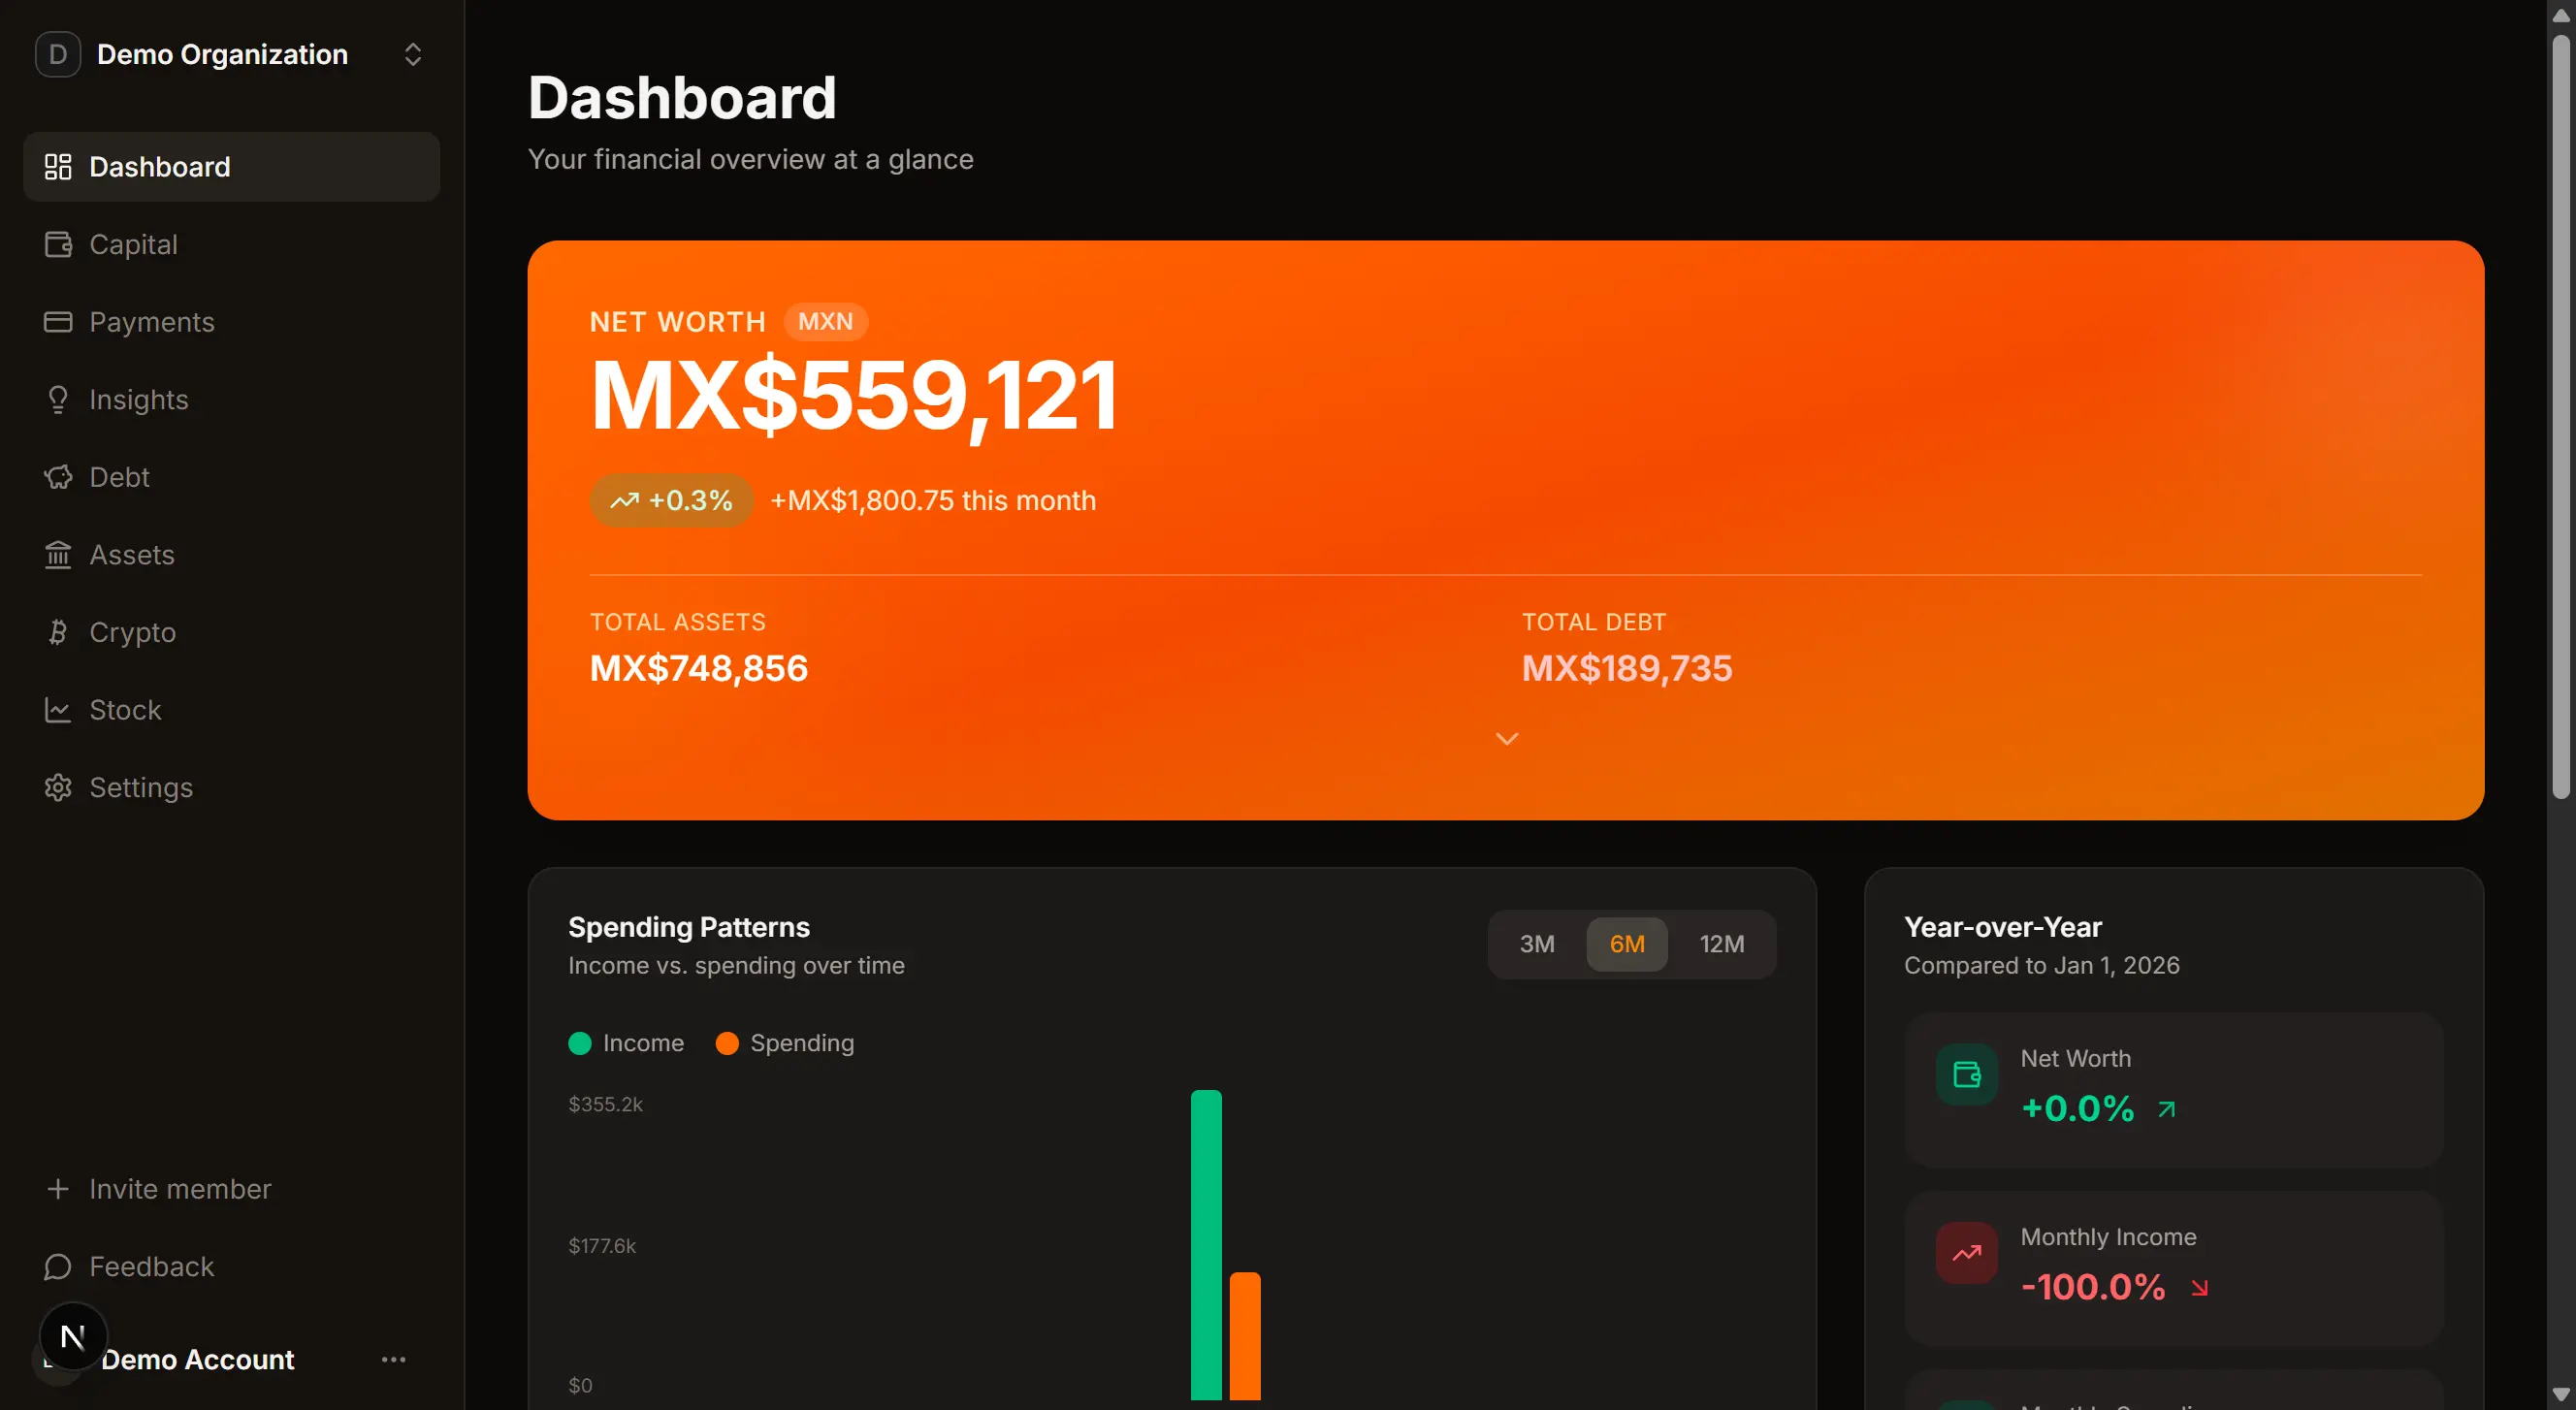Expand net worth card with down chevron
This screenshot has width=2576, height=1410.
pos(1506,738)
